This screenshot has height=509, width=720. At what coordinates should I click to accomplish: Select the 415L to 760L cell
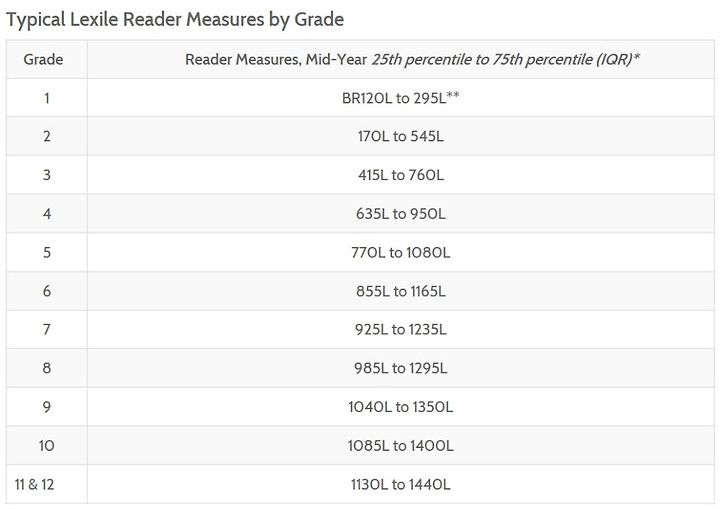(x=401, y=175)
